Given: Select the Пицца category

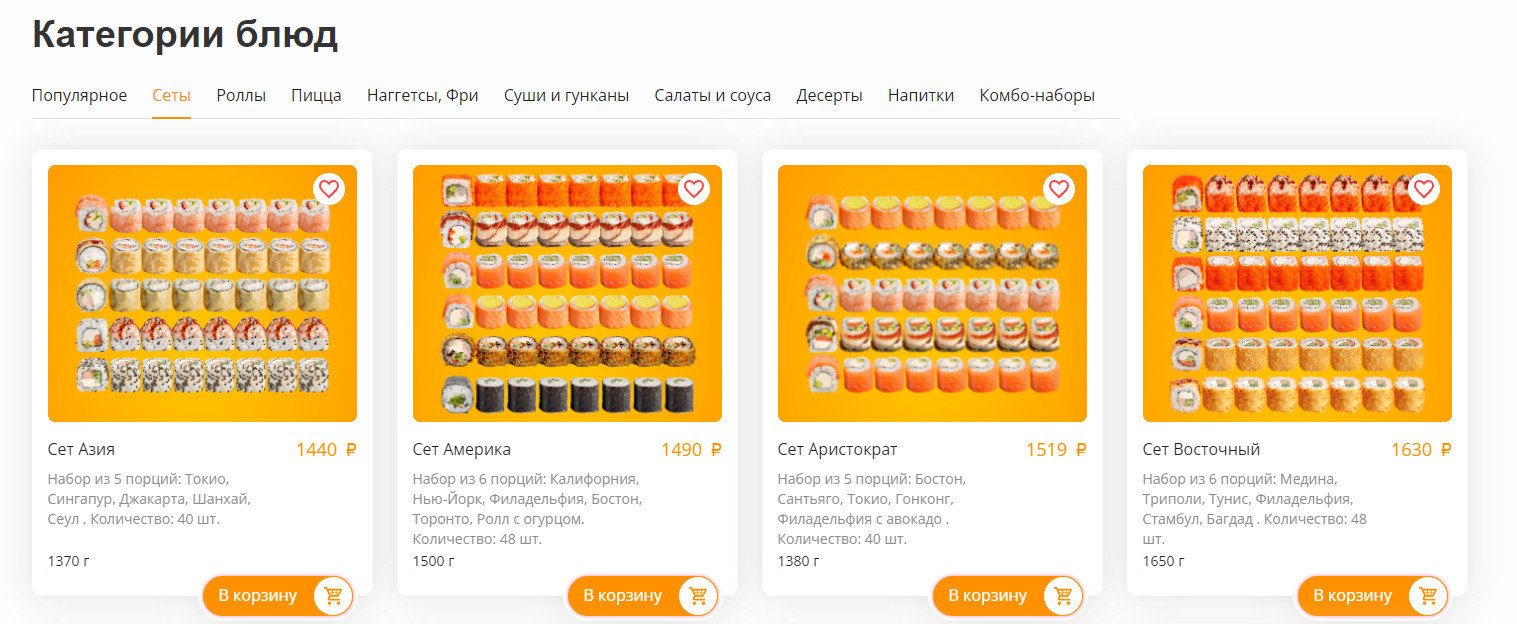Looking at the screenshot, I should pyautogui.click(x=316, y=96).
